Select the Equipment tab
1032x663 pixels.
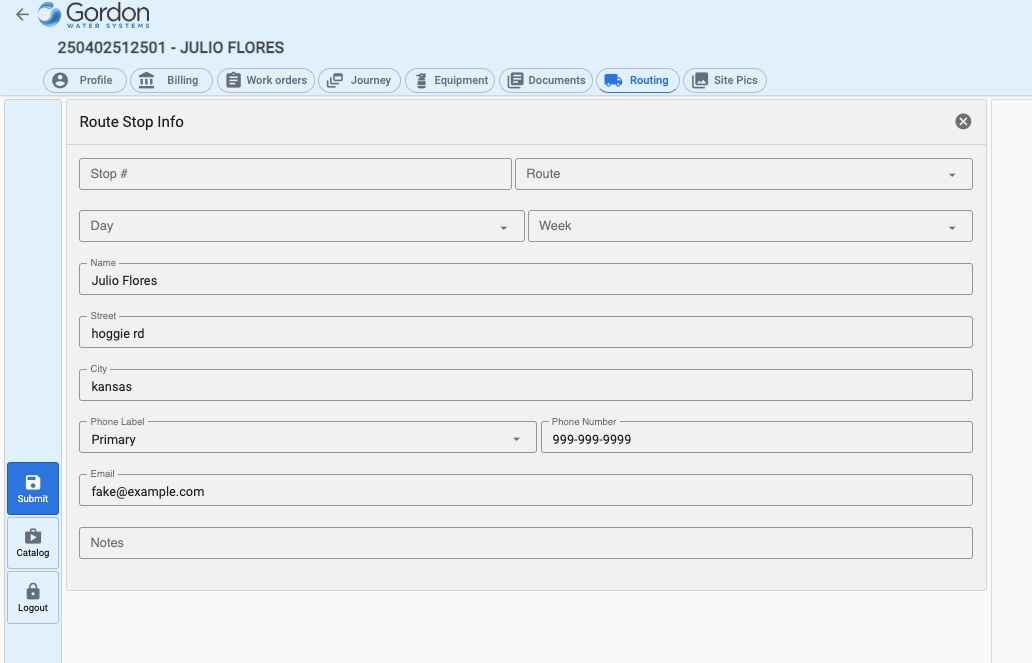[450, 80]
